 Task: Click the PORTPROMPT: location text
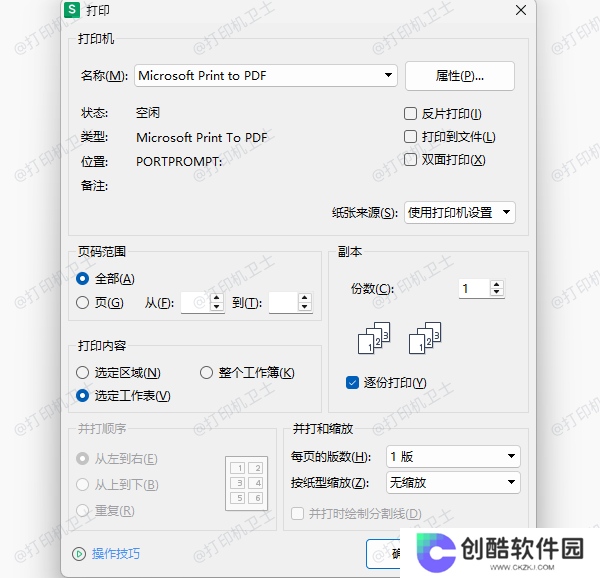point(179,161)
